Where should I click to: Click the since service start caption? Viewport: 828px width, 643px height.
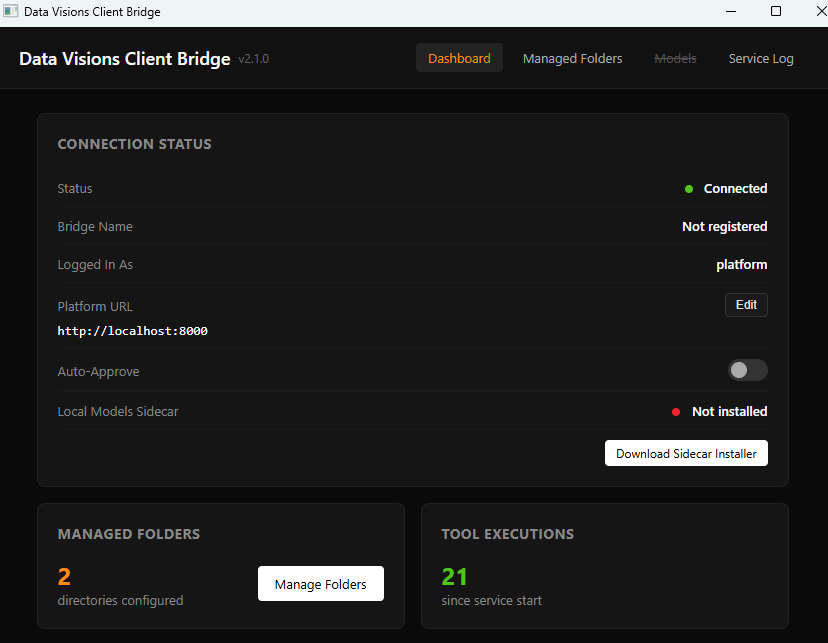click(x=492, y=600)
